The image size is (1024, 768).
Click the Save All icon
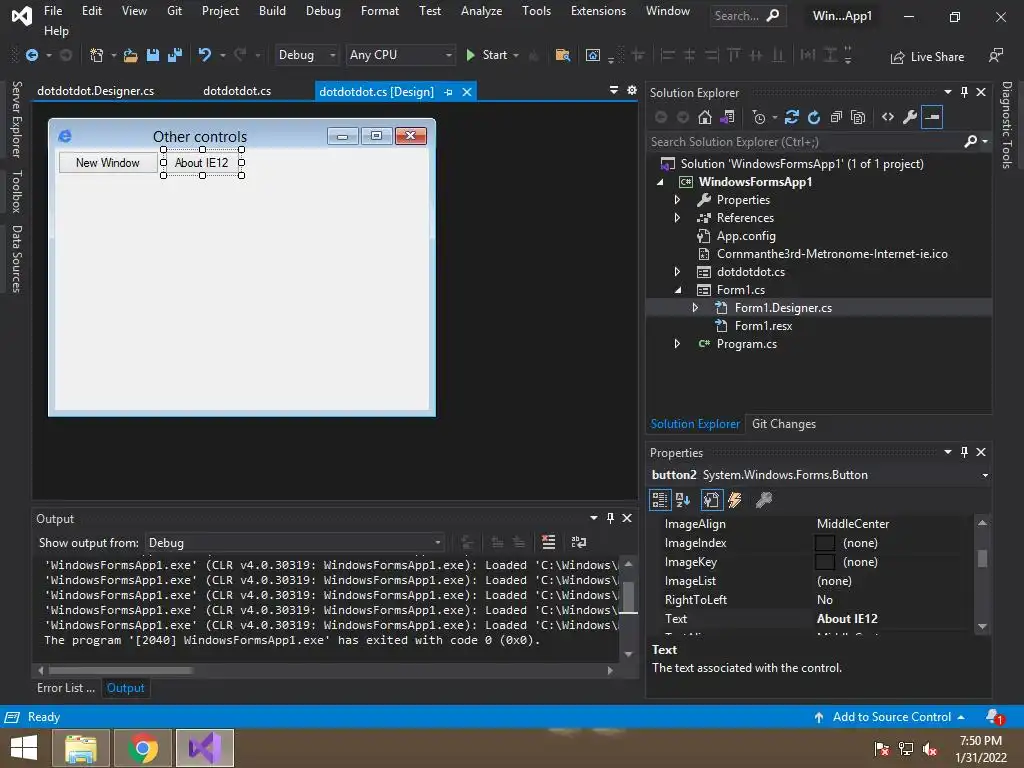pos(175,56)
